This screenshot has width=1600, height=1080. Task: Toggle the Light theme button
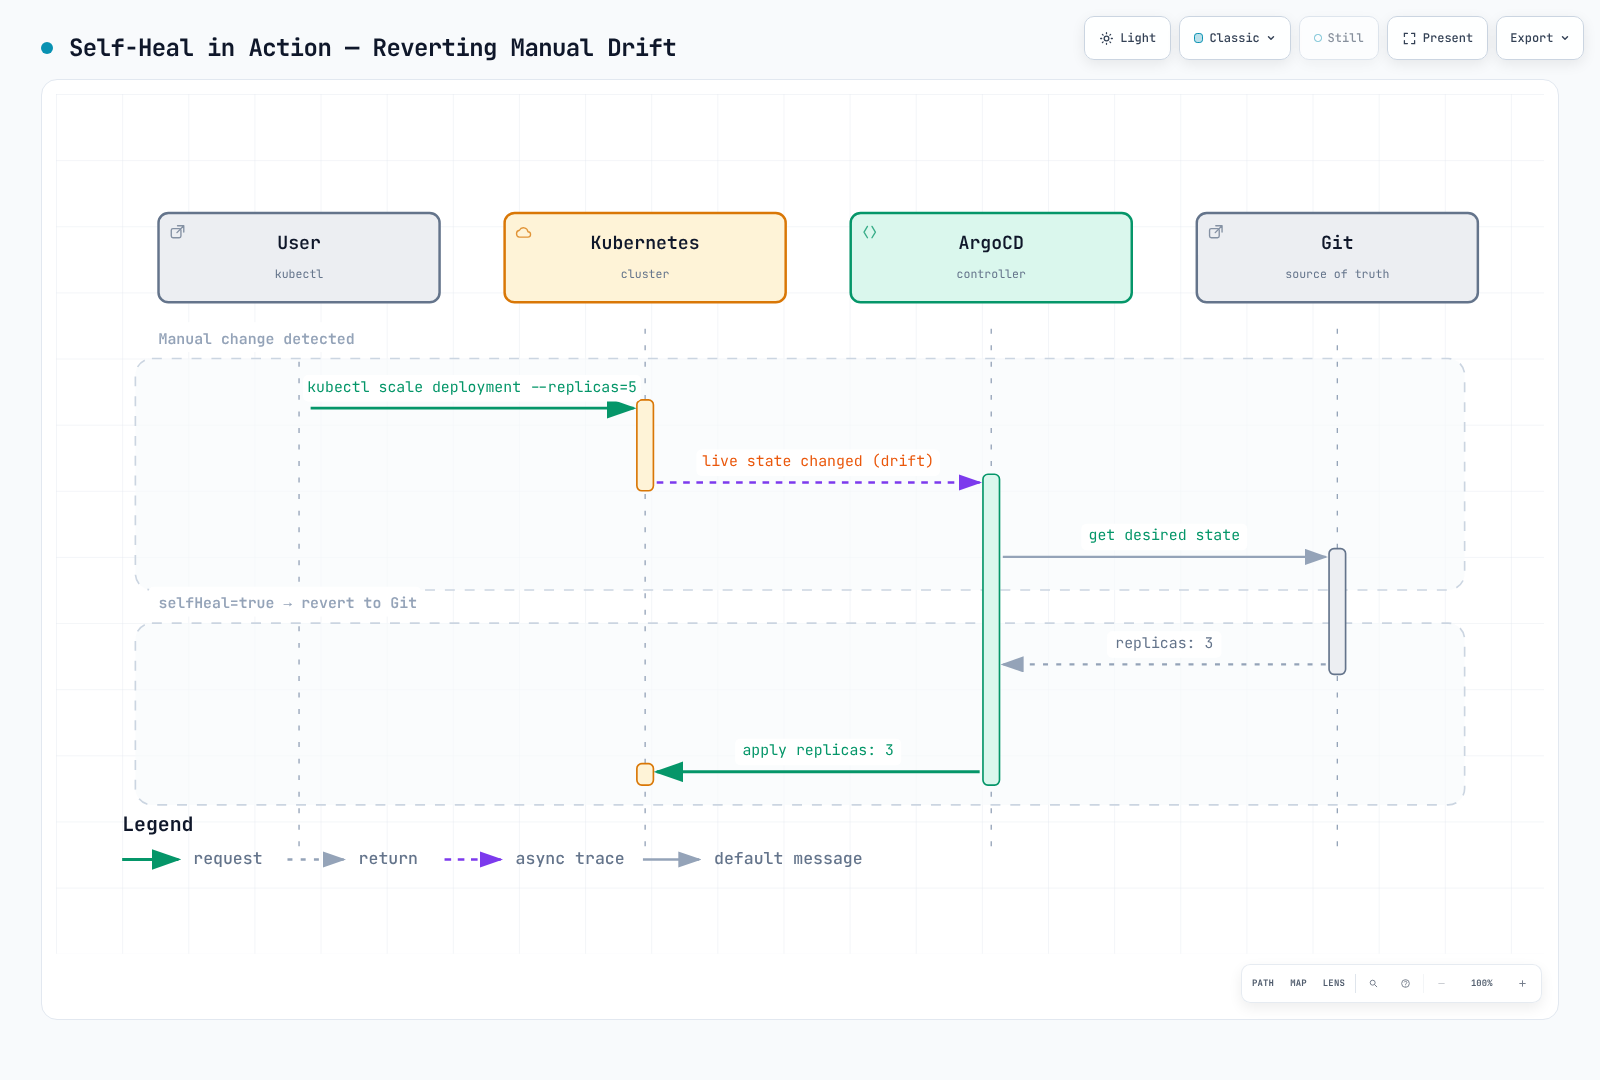[x=1127, y=38]
